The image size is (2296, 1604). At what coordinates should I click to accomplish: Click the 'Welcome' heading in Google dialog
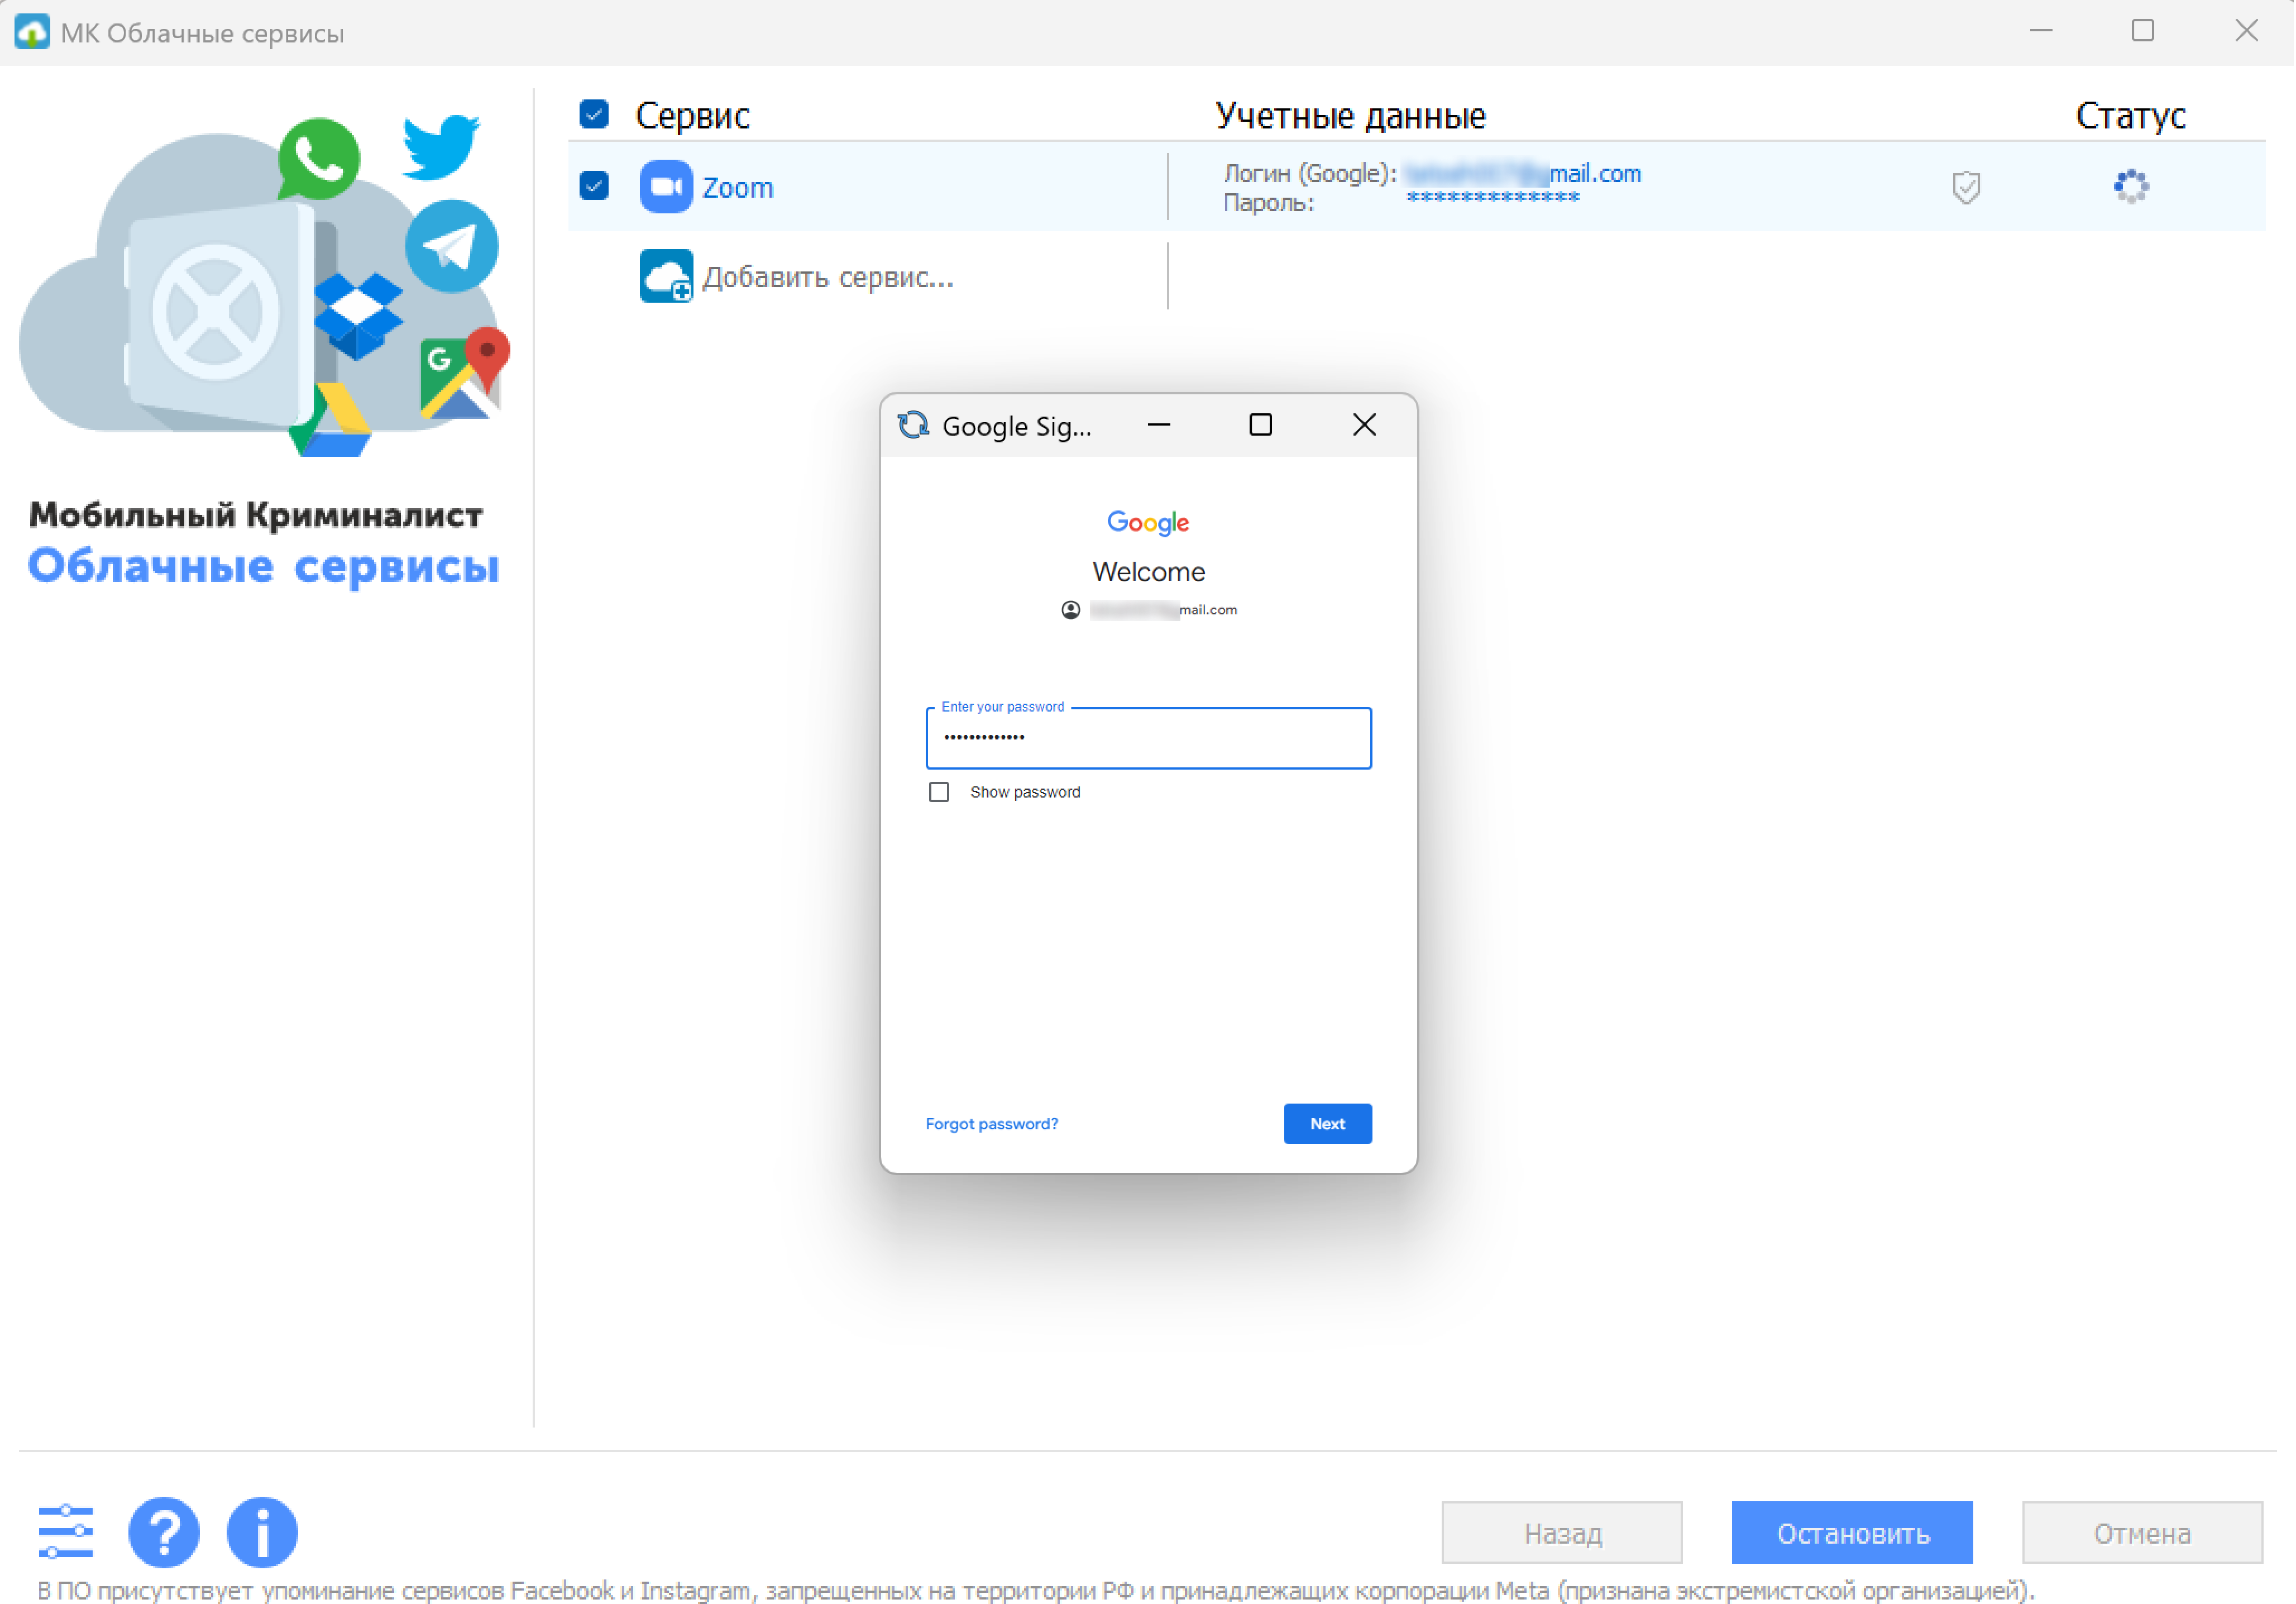click(x=1148, y=572)
